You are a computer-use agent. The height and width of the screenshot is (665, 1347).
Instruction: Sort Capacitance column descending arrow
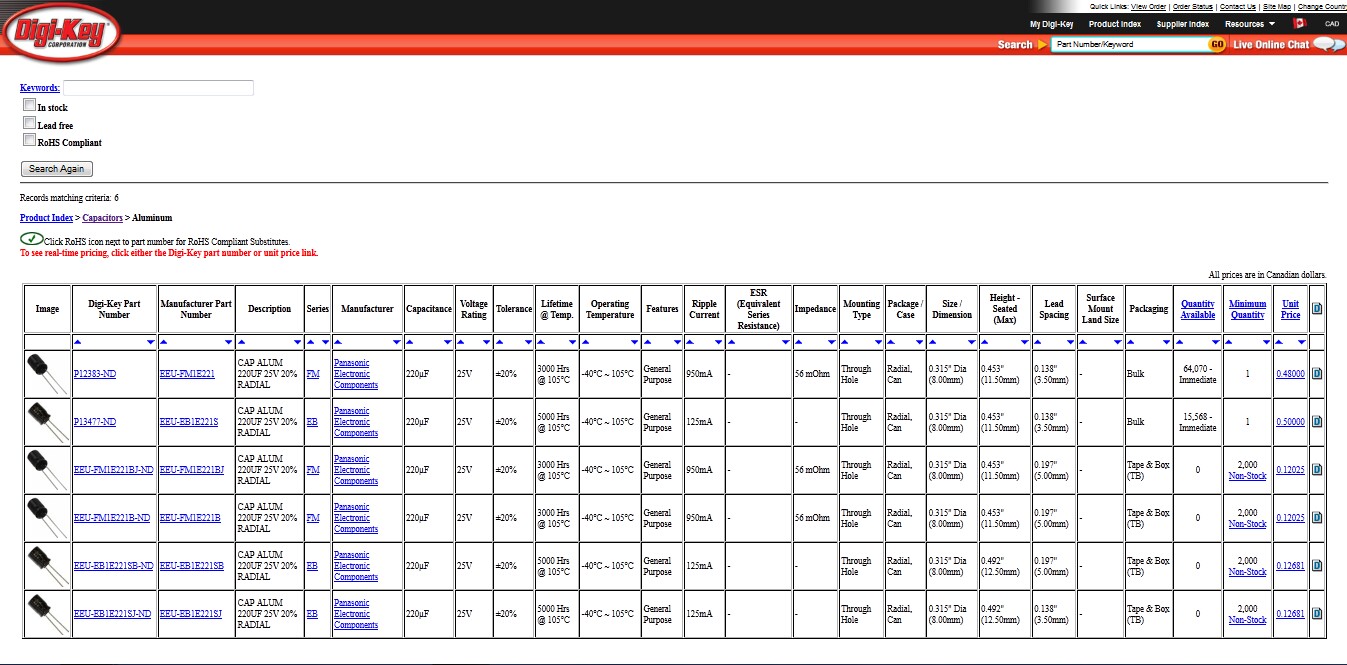(448, 342)
